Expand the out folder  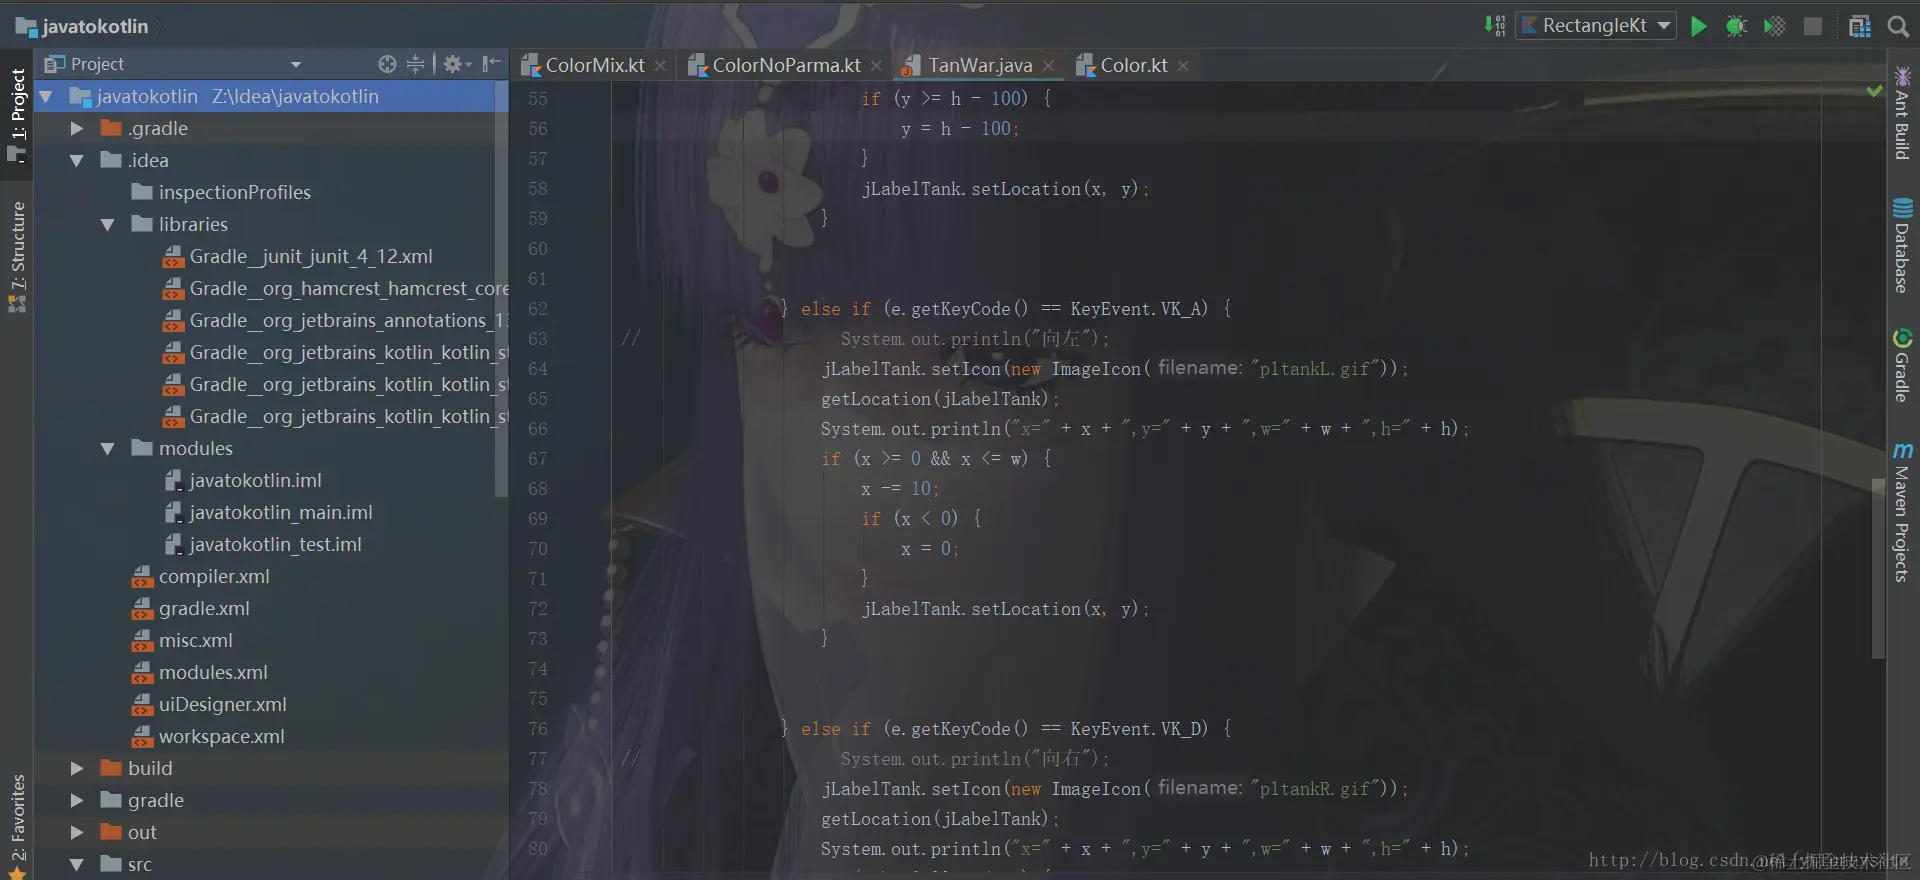coord(76,833)
